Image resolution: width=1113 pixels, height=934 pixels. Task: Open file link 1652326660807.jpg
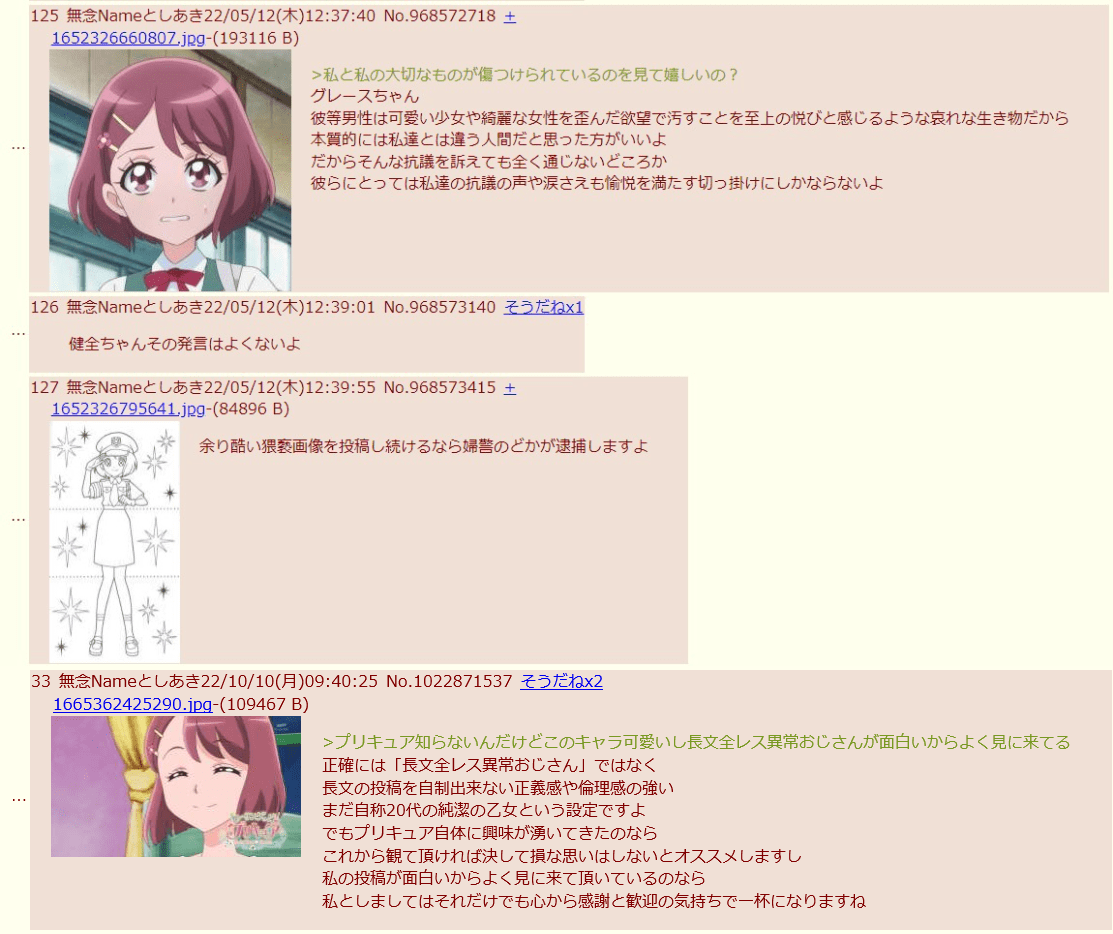128,38
